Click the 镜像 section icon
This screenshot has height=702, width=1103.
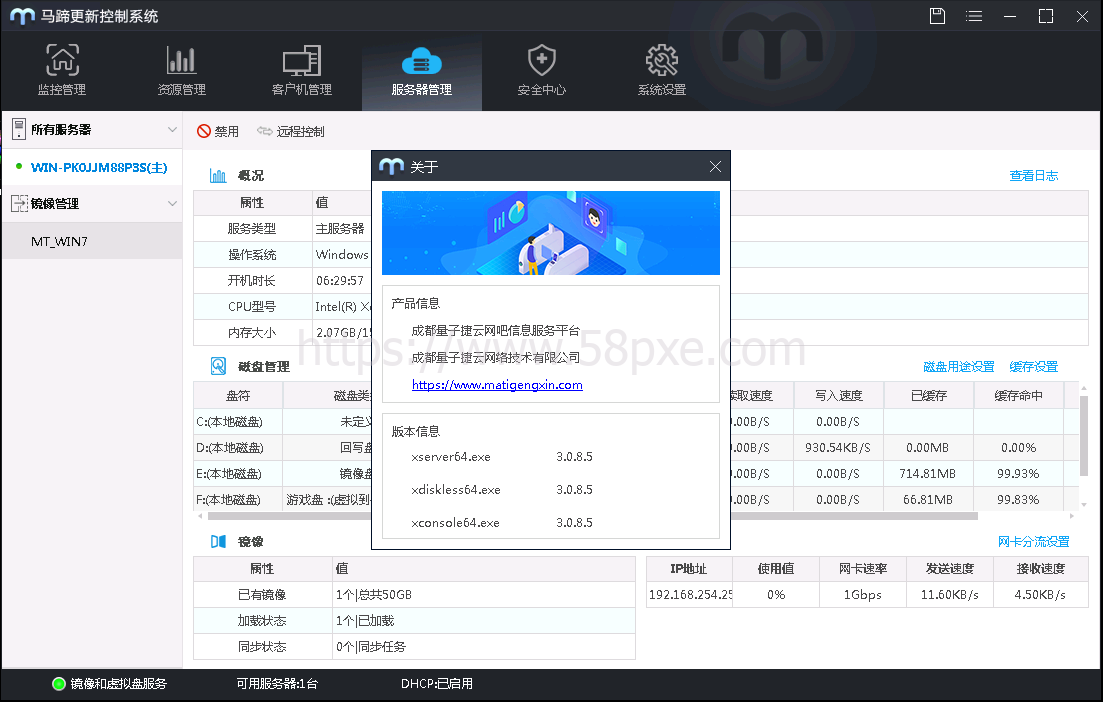(218, 542)
